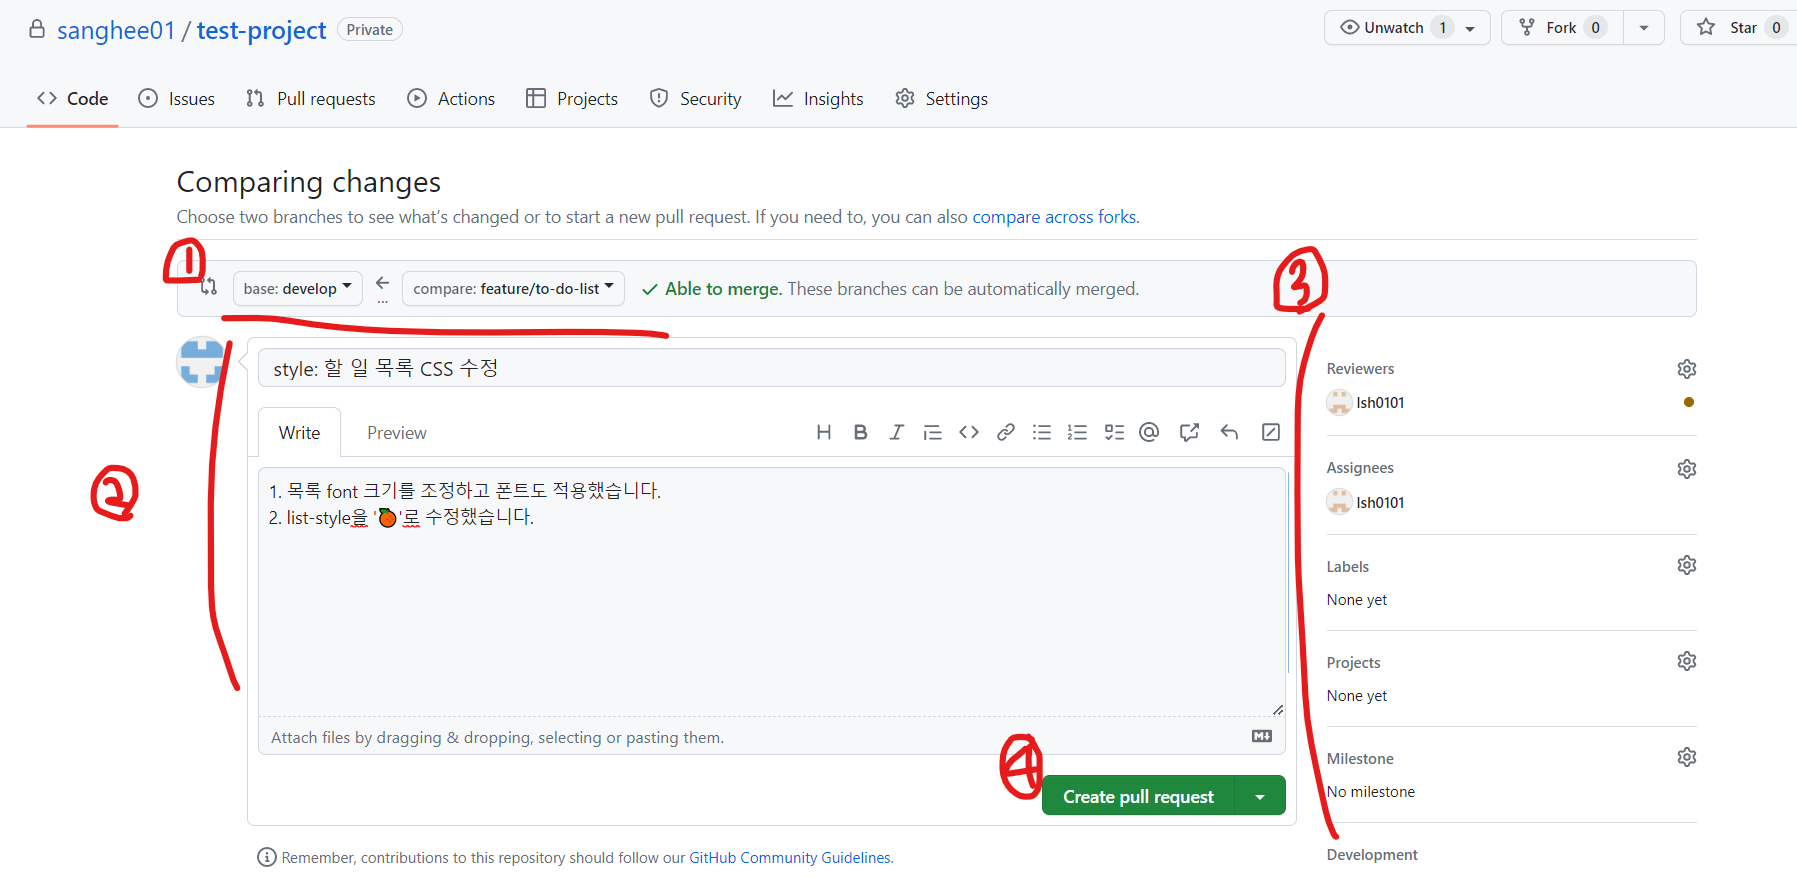Open the GitHub Community Guidelines link

tap(790, 858)
